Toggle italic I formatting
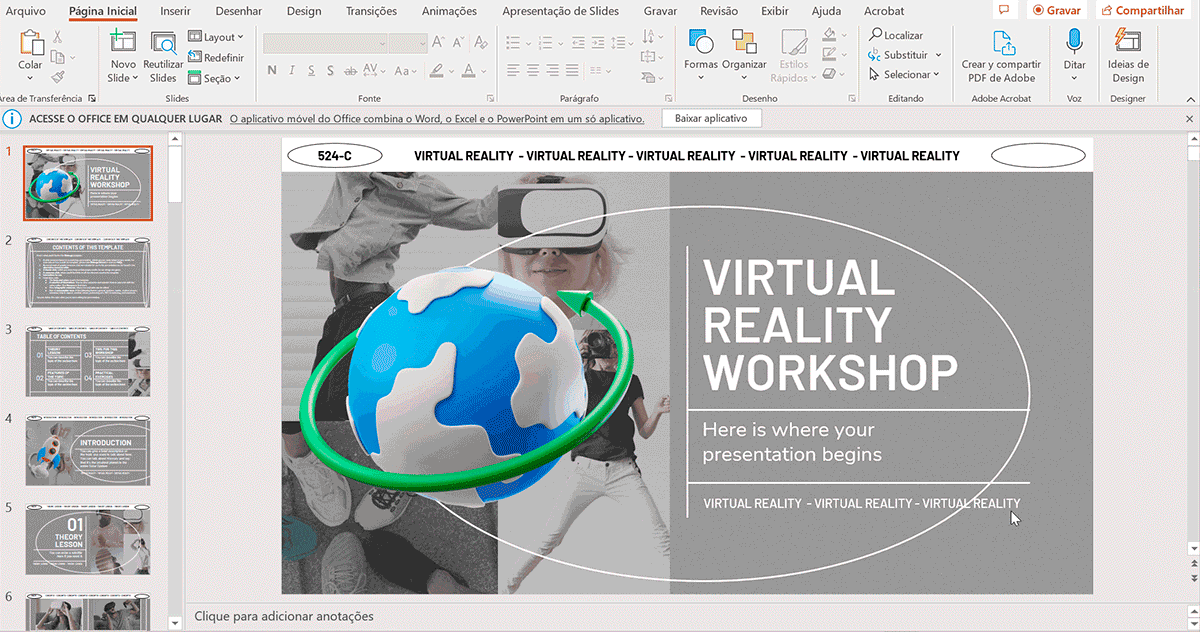The height and width of the screenshot is (632, 1200). pos(294,71)
